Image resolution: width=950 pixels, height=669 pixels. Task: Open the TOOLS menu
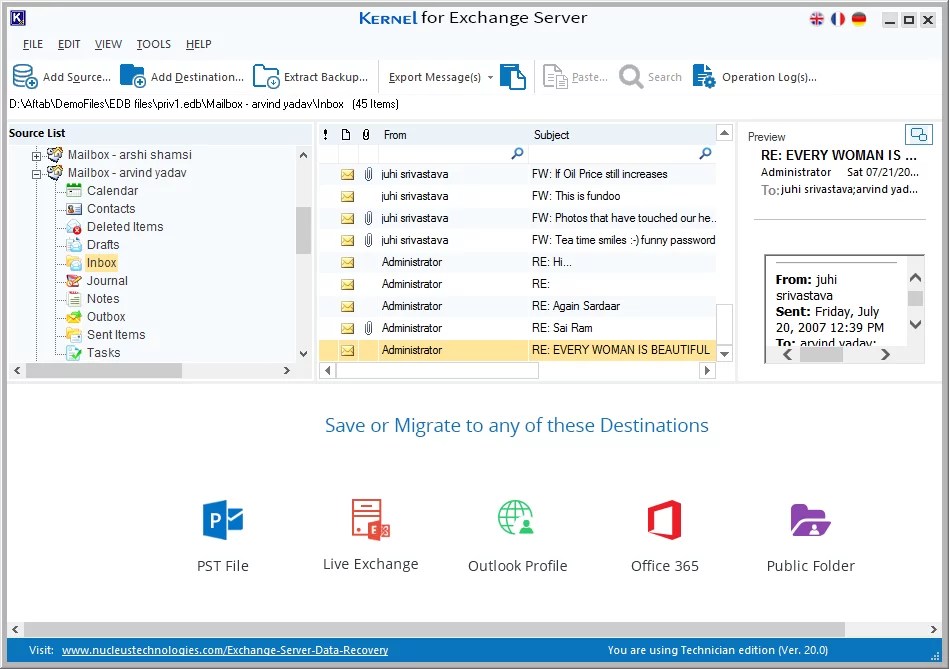pos(153,44)
